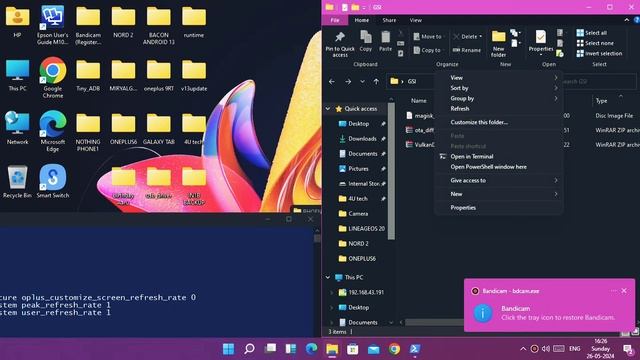640x360 pixels.
Task: Open Microsoft Store from taskbar
Action: [353, 349]
